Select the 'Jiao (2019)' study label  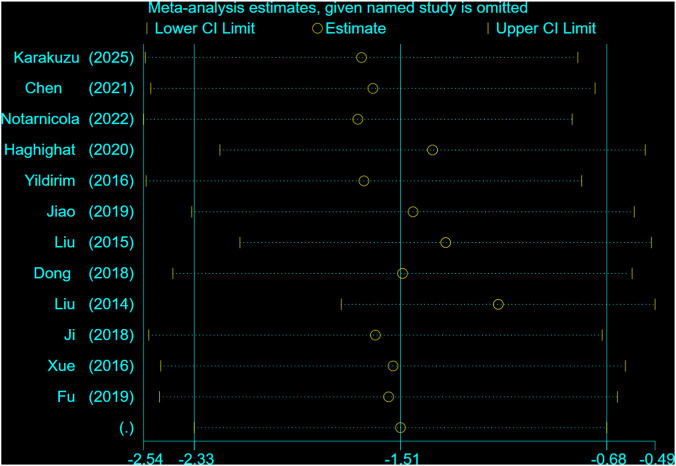click(x=90, y=212)
